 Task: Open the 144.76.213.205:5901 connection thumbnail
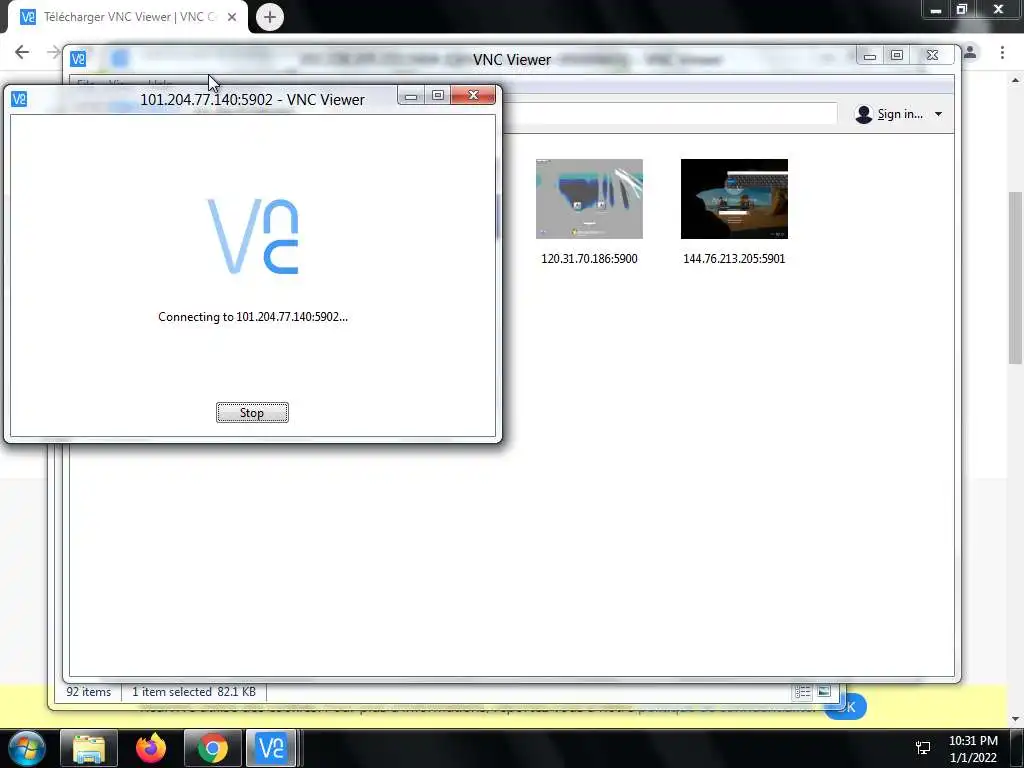[x=734, y=199]
